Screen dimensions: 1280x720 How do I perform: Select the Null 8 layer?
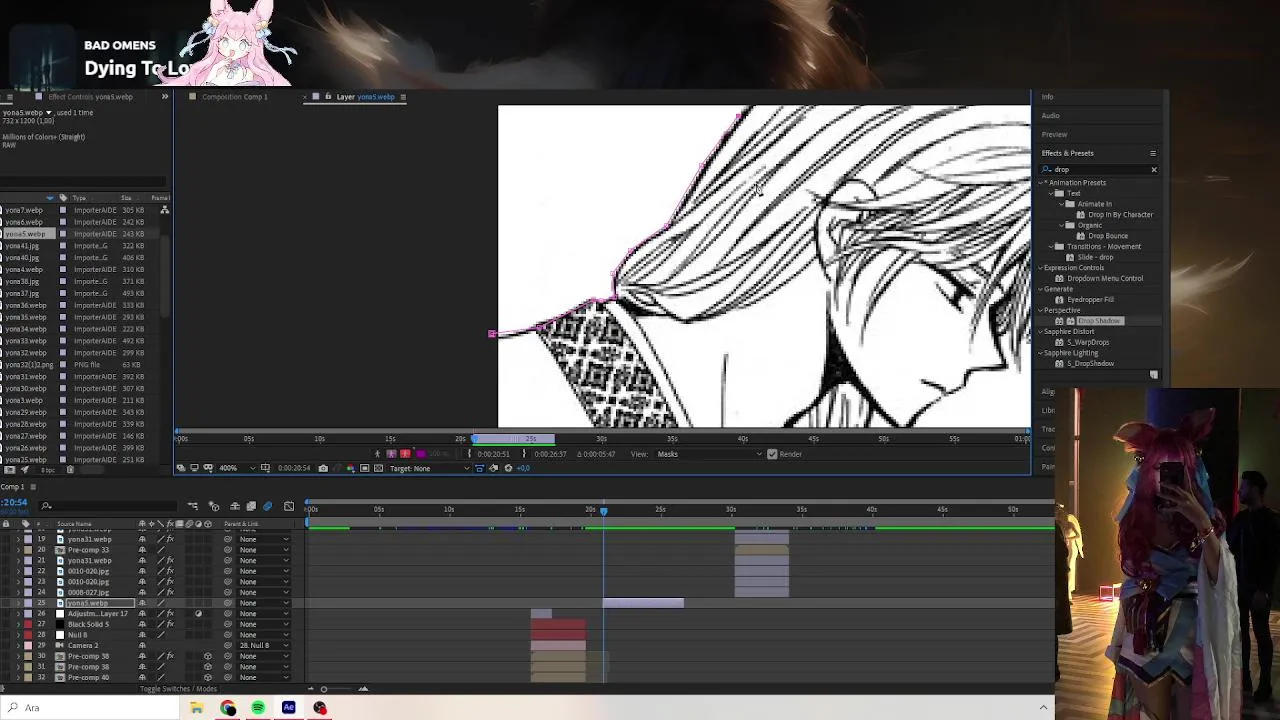tap(78, 635)
